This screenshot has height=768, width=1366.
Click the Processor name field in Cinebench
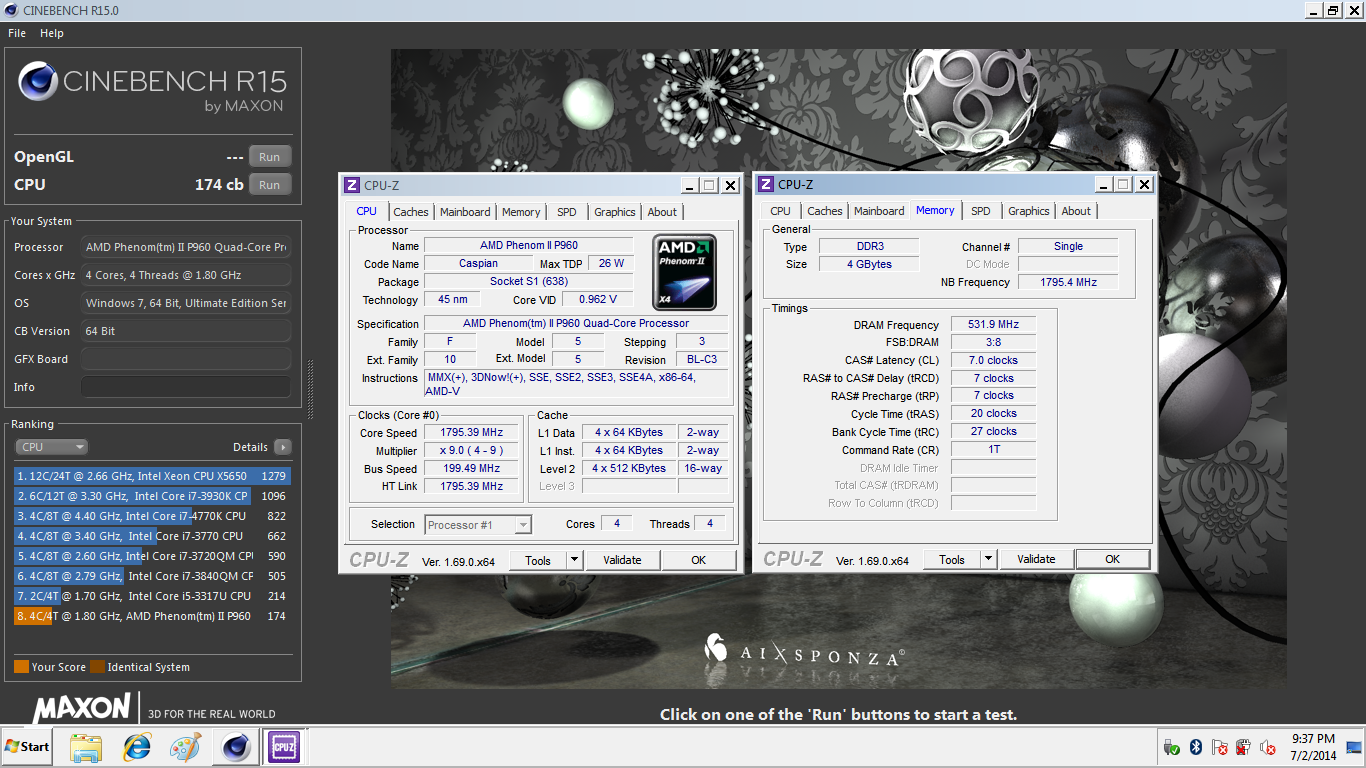[x=186, y=247]
